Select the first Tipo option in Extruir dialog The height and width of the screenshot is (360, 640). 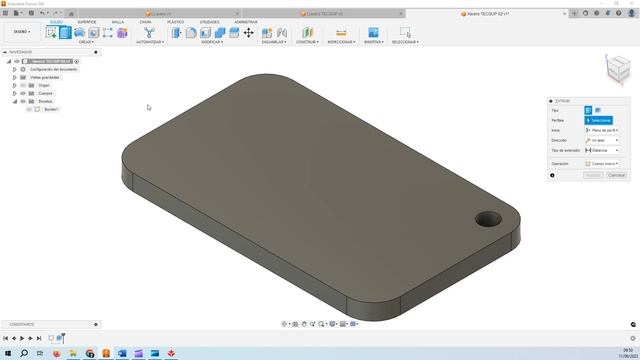tap(588, 110)
